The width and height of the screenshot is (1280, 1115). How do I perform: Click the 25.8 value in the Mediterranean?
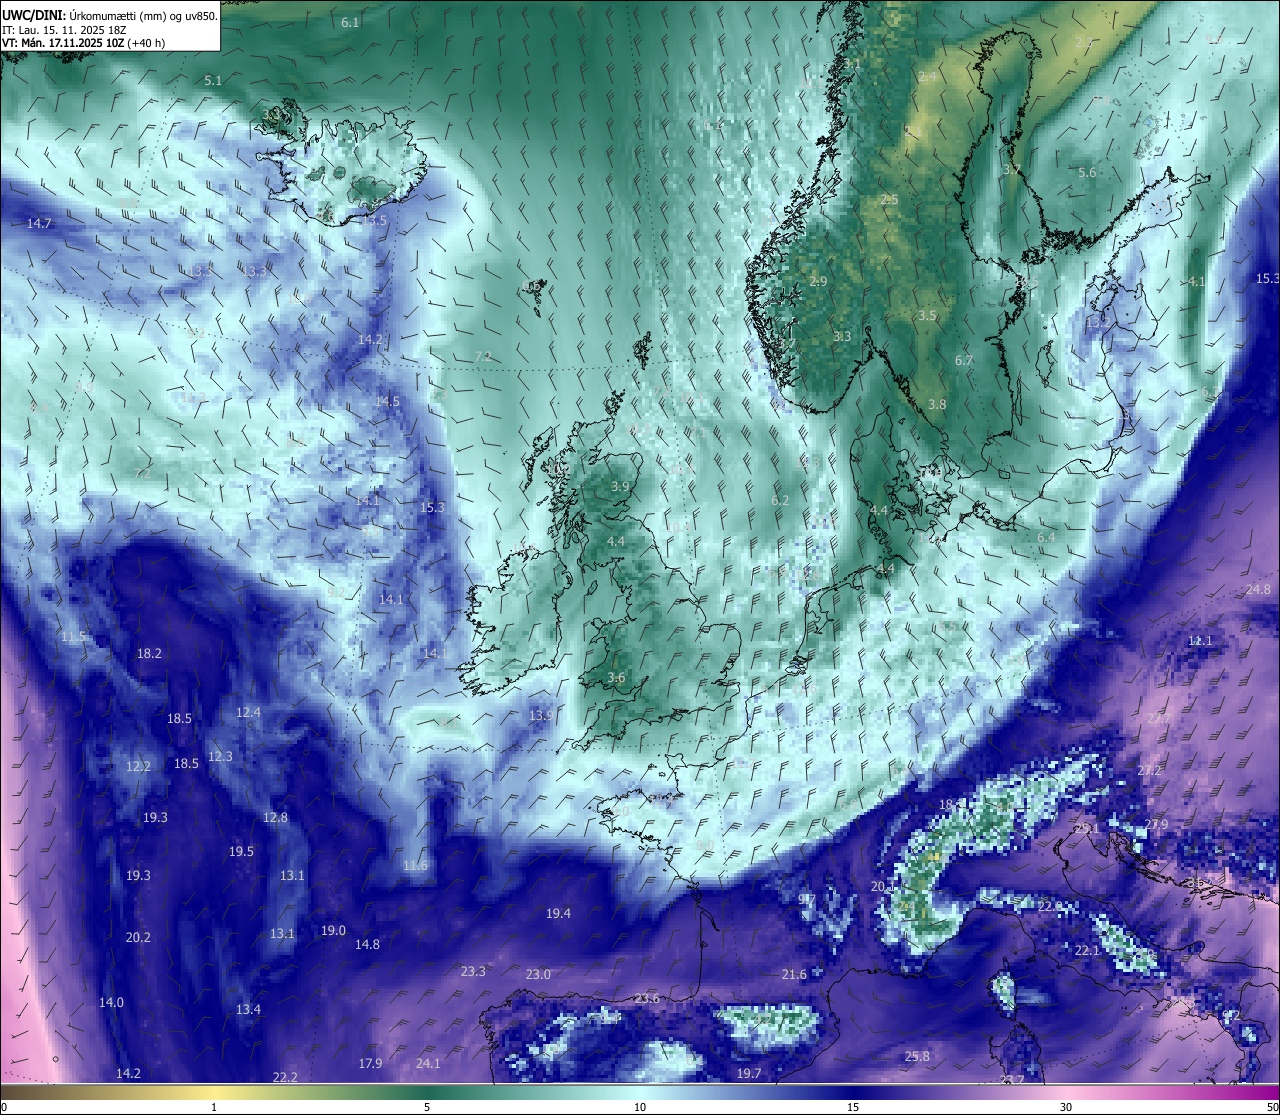(x=917, y=1056)
